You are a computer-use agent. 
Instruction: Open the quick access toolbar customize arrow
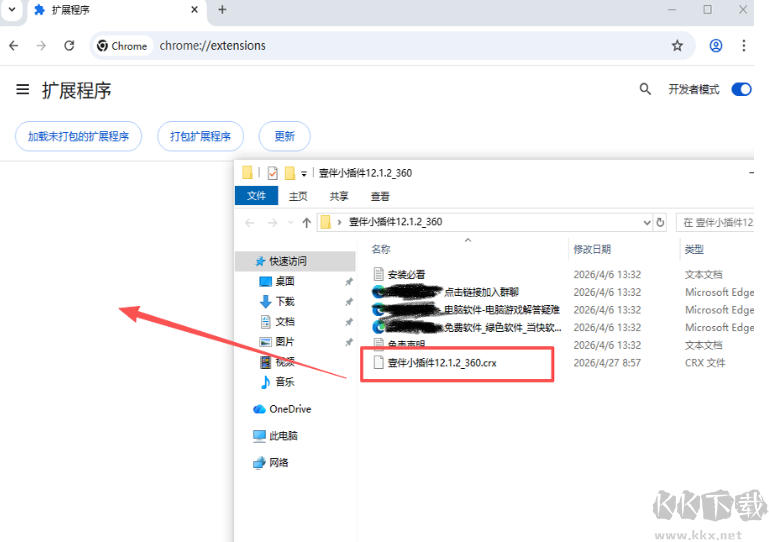(x=304, y=173)
